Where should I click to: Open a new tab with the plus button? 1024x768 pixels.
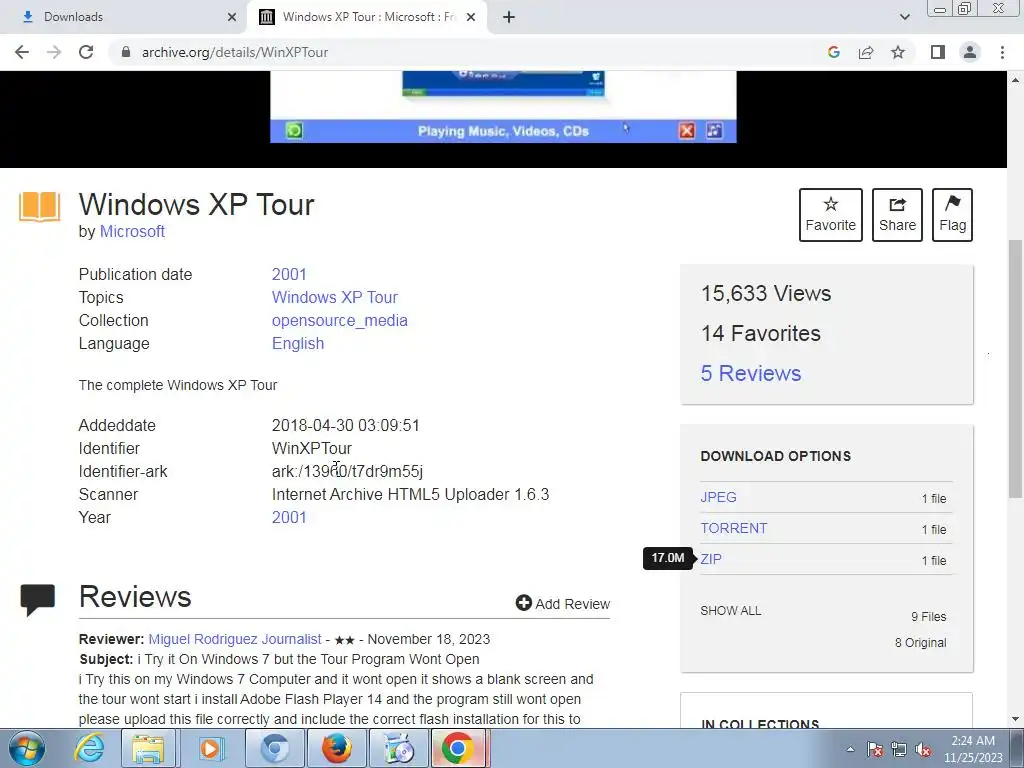509,17
